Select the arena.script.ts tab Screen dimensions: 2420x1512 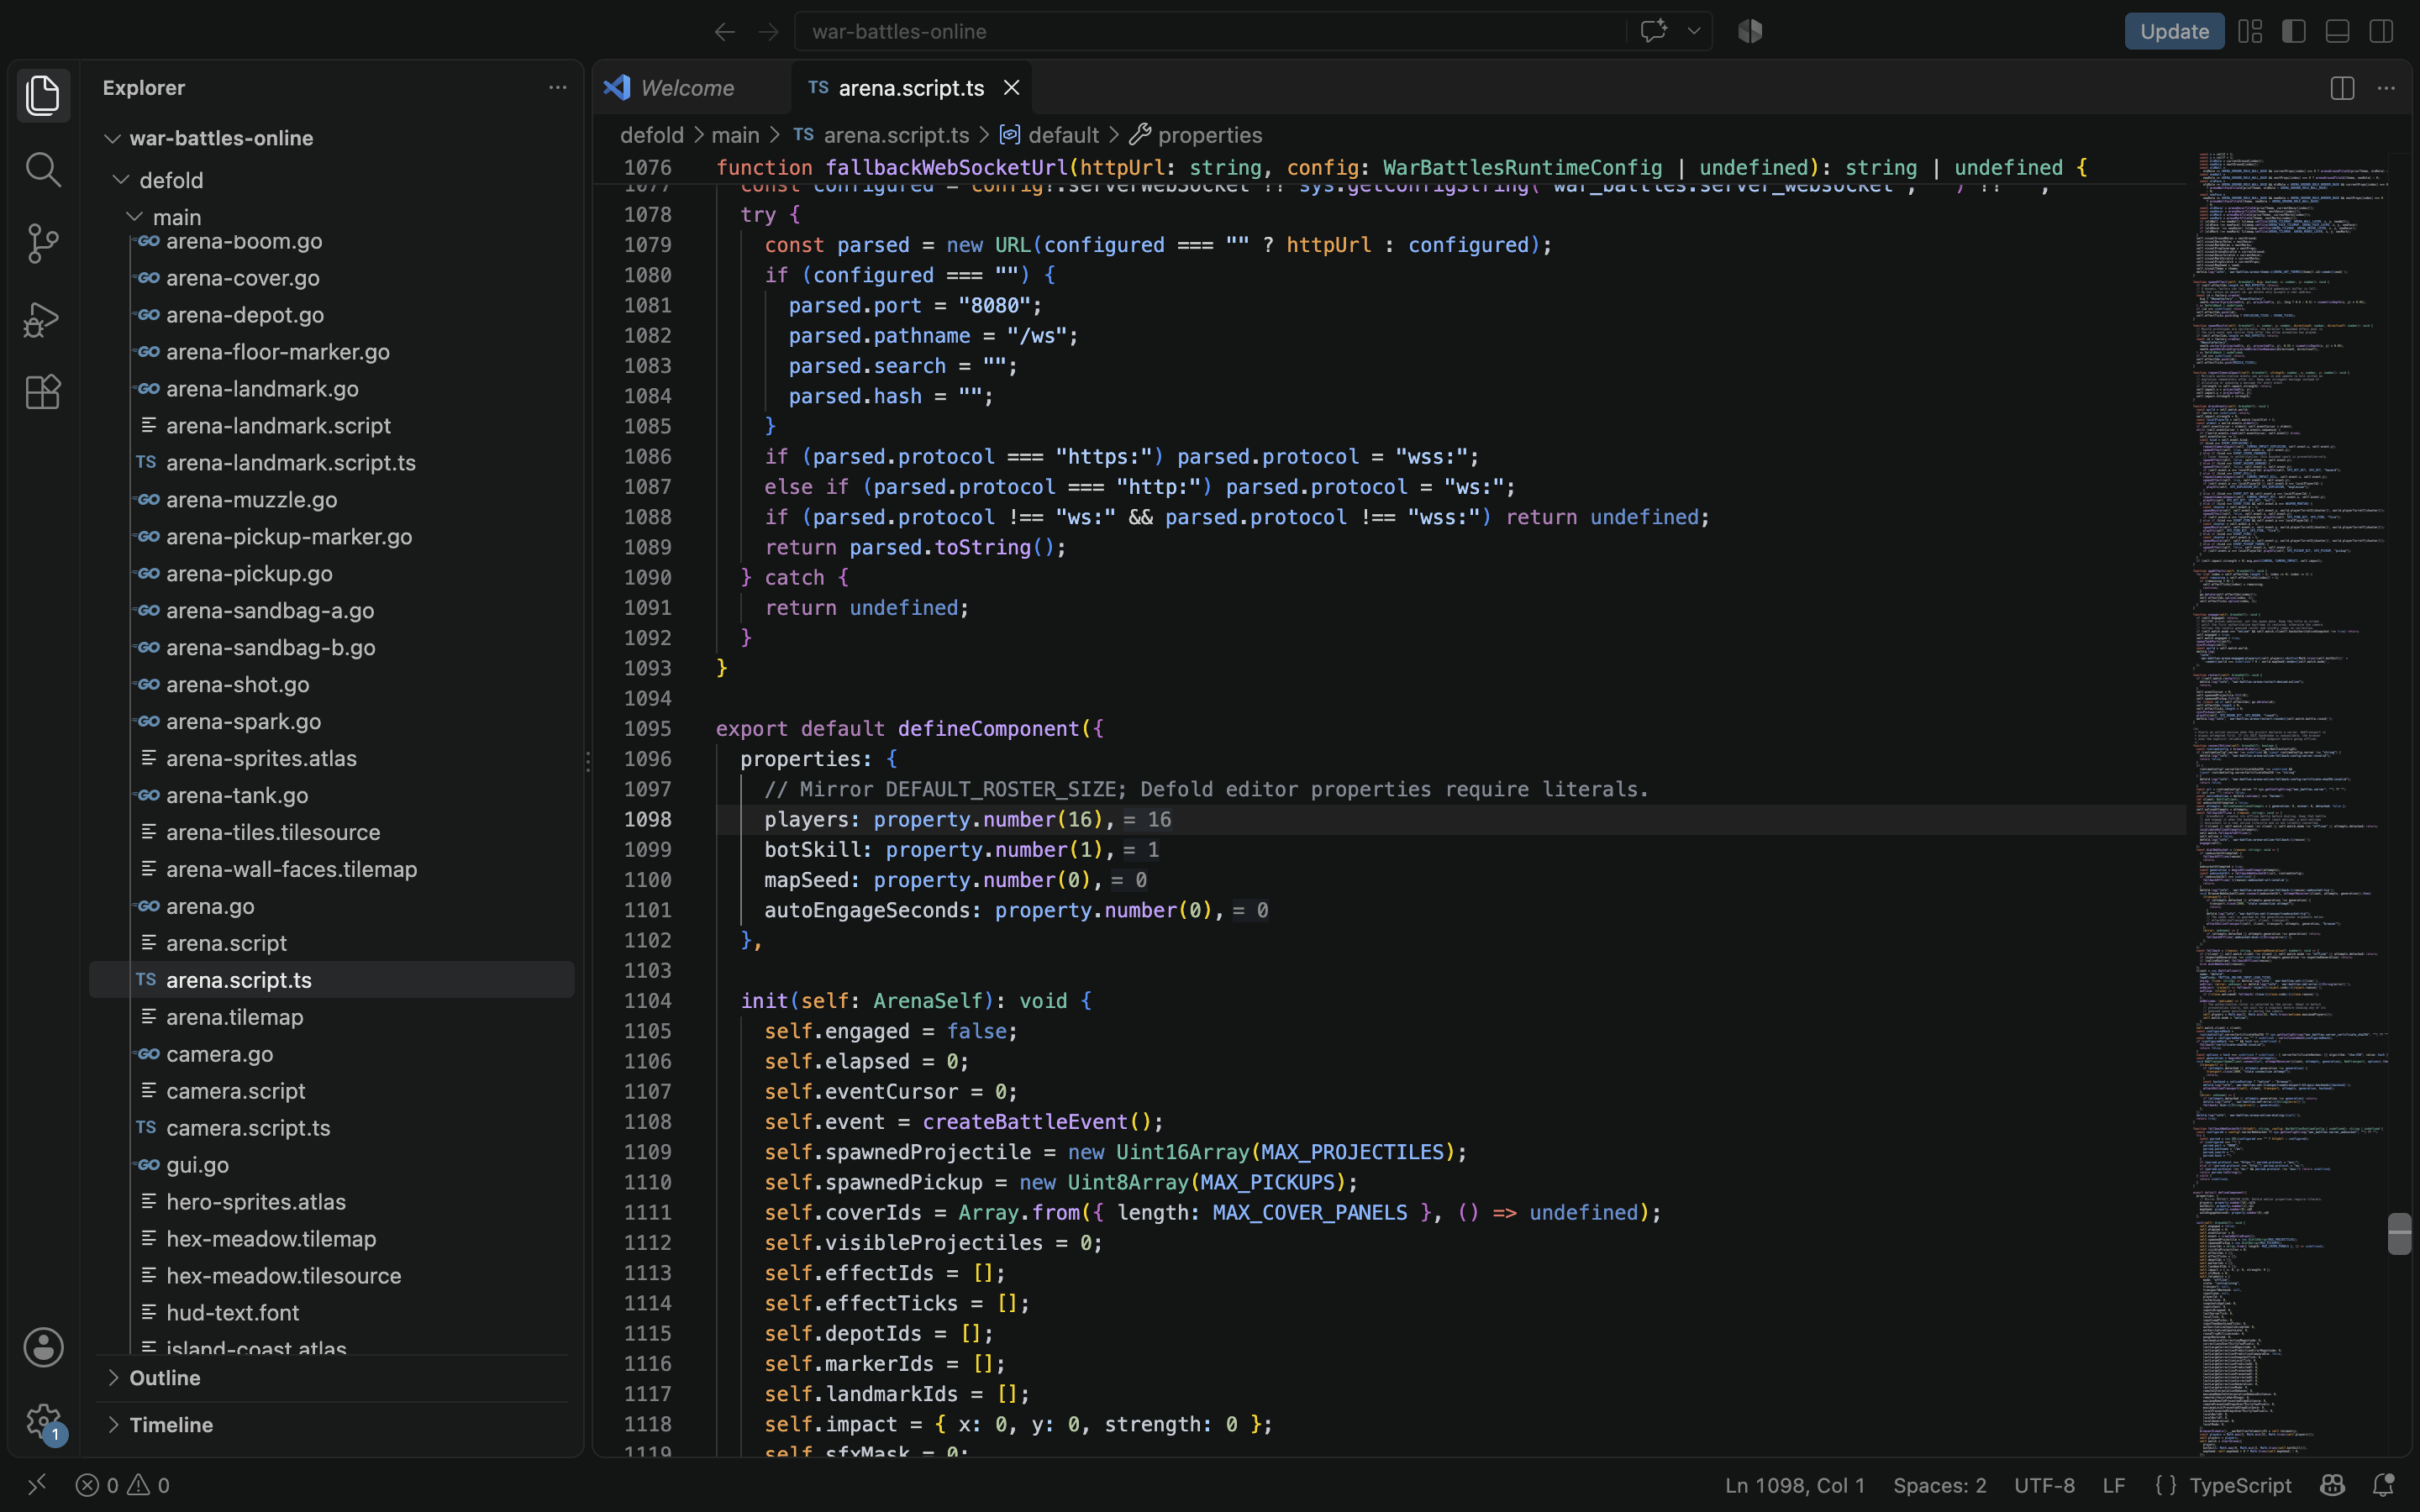pos(911,88)
